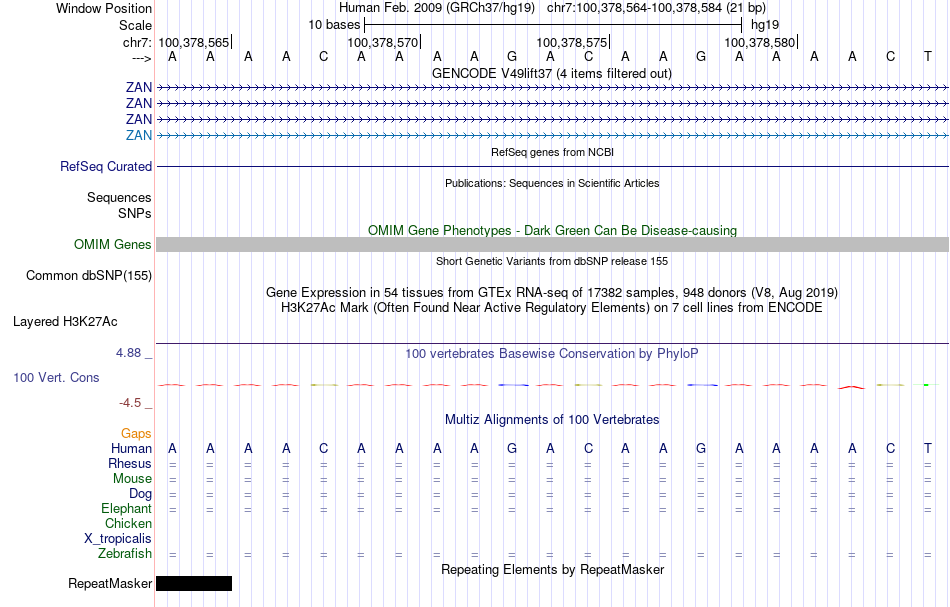Click the Human species label
Screen dimensions: 950x607
click(131, 448)
